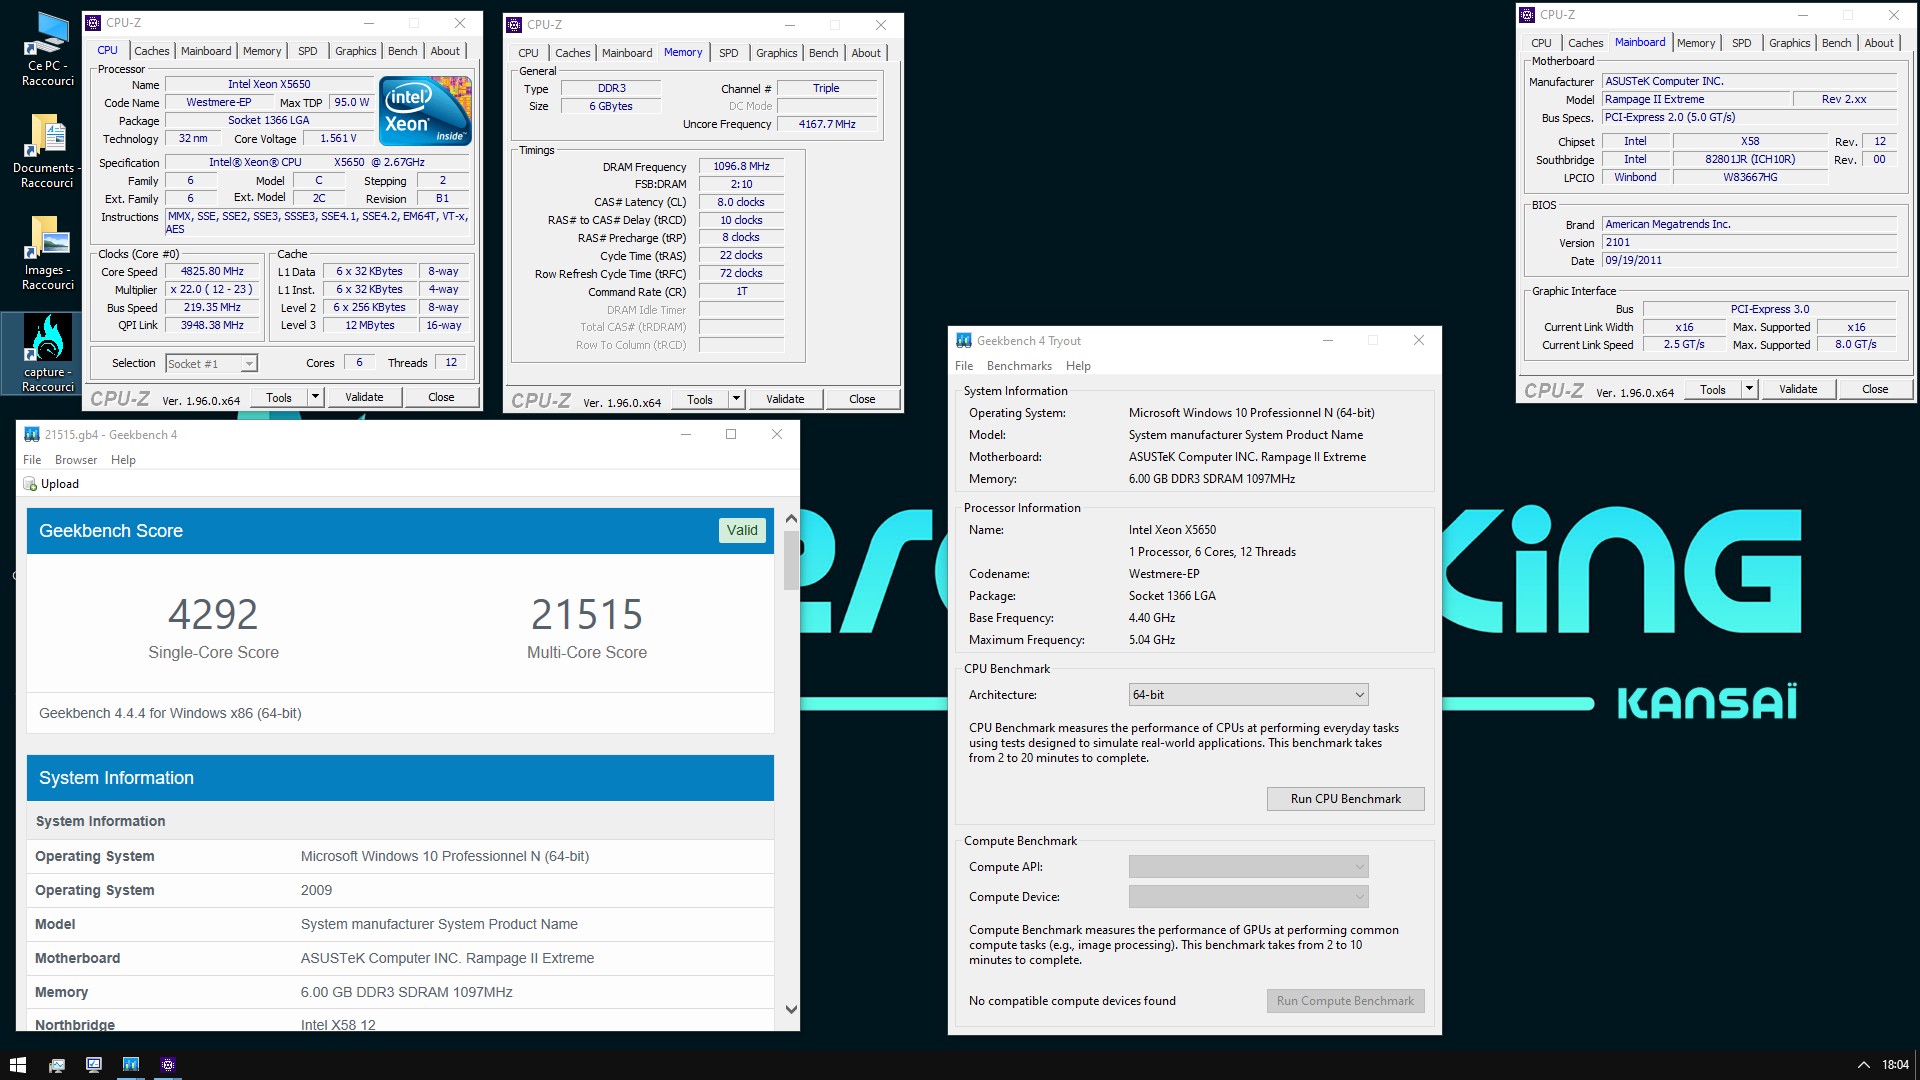1920x1080 pixels.
Task: Click Tools button in Memory CPU-Z window
Action: pyautogui.click(x=700, y=399)
